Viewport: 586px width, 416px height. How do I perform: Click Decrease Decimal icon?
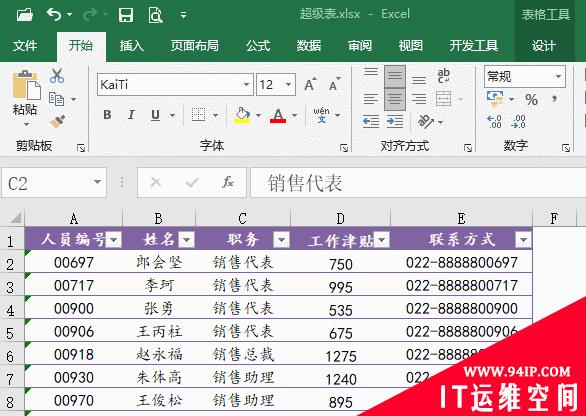pyautogui.click(x=519, y=121)
